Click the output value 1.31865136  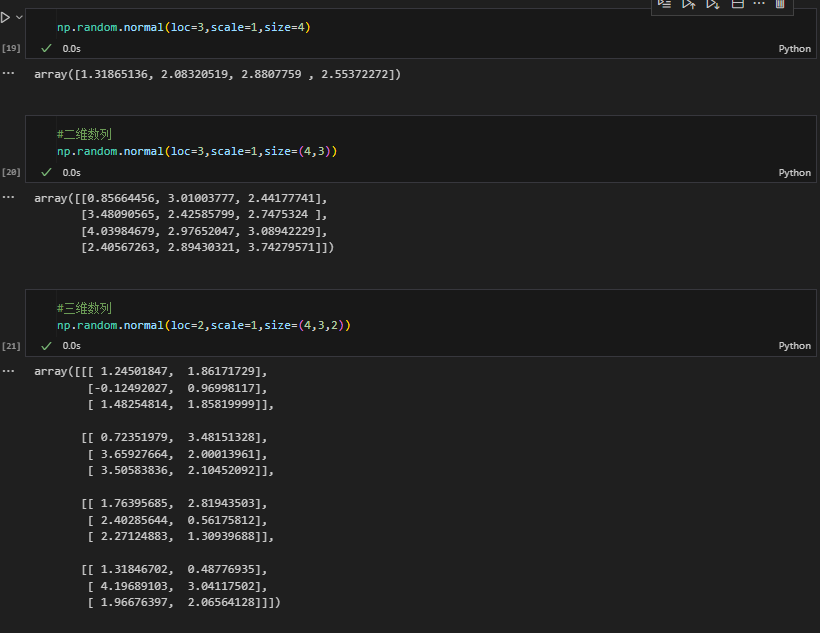coord(114,74)
